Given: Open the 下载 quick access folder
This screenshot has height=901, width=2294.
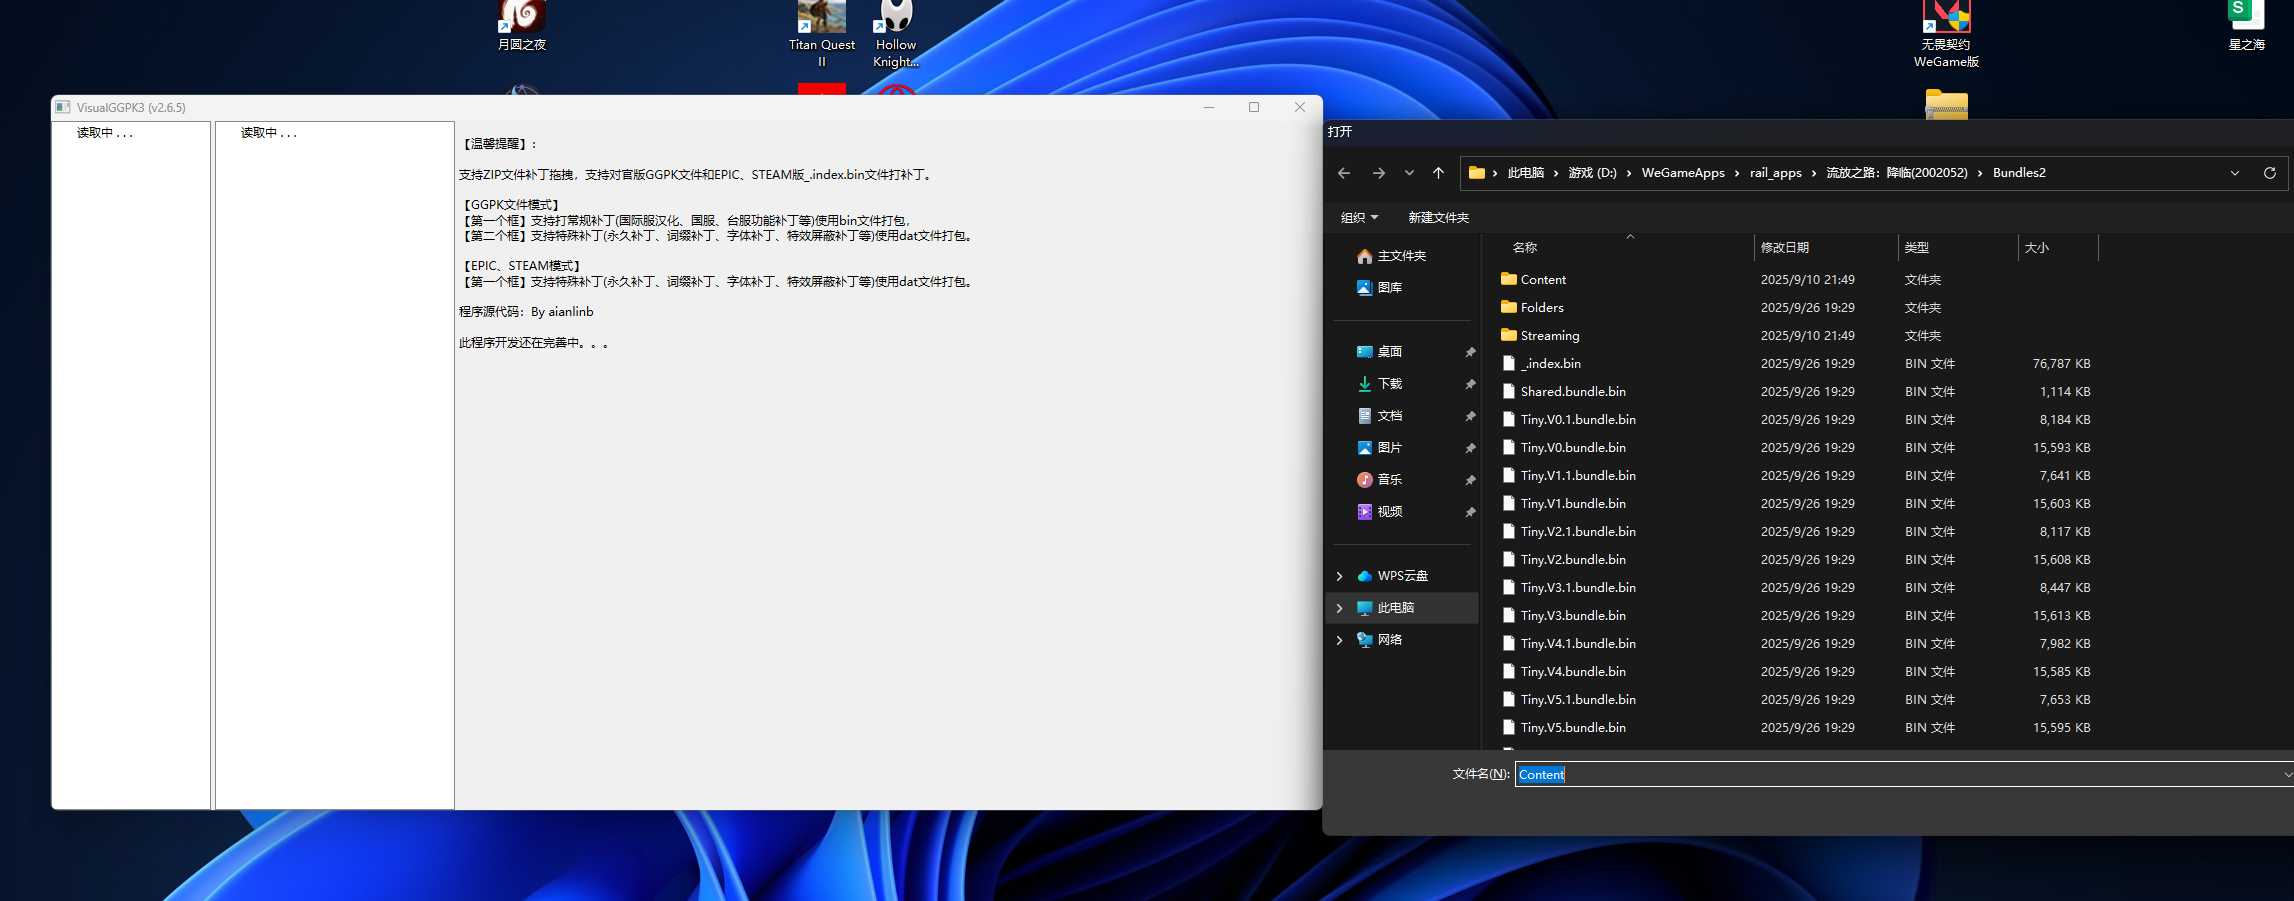Looking at the screenshot, I should pyautogui.click(x=1389, y=384).
